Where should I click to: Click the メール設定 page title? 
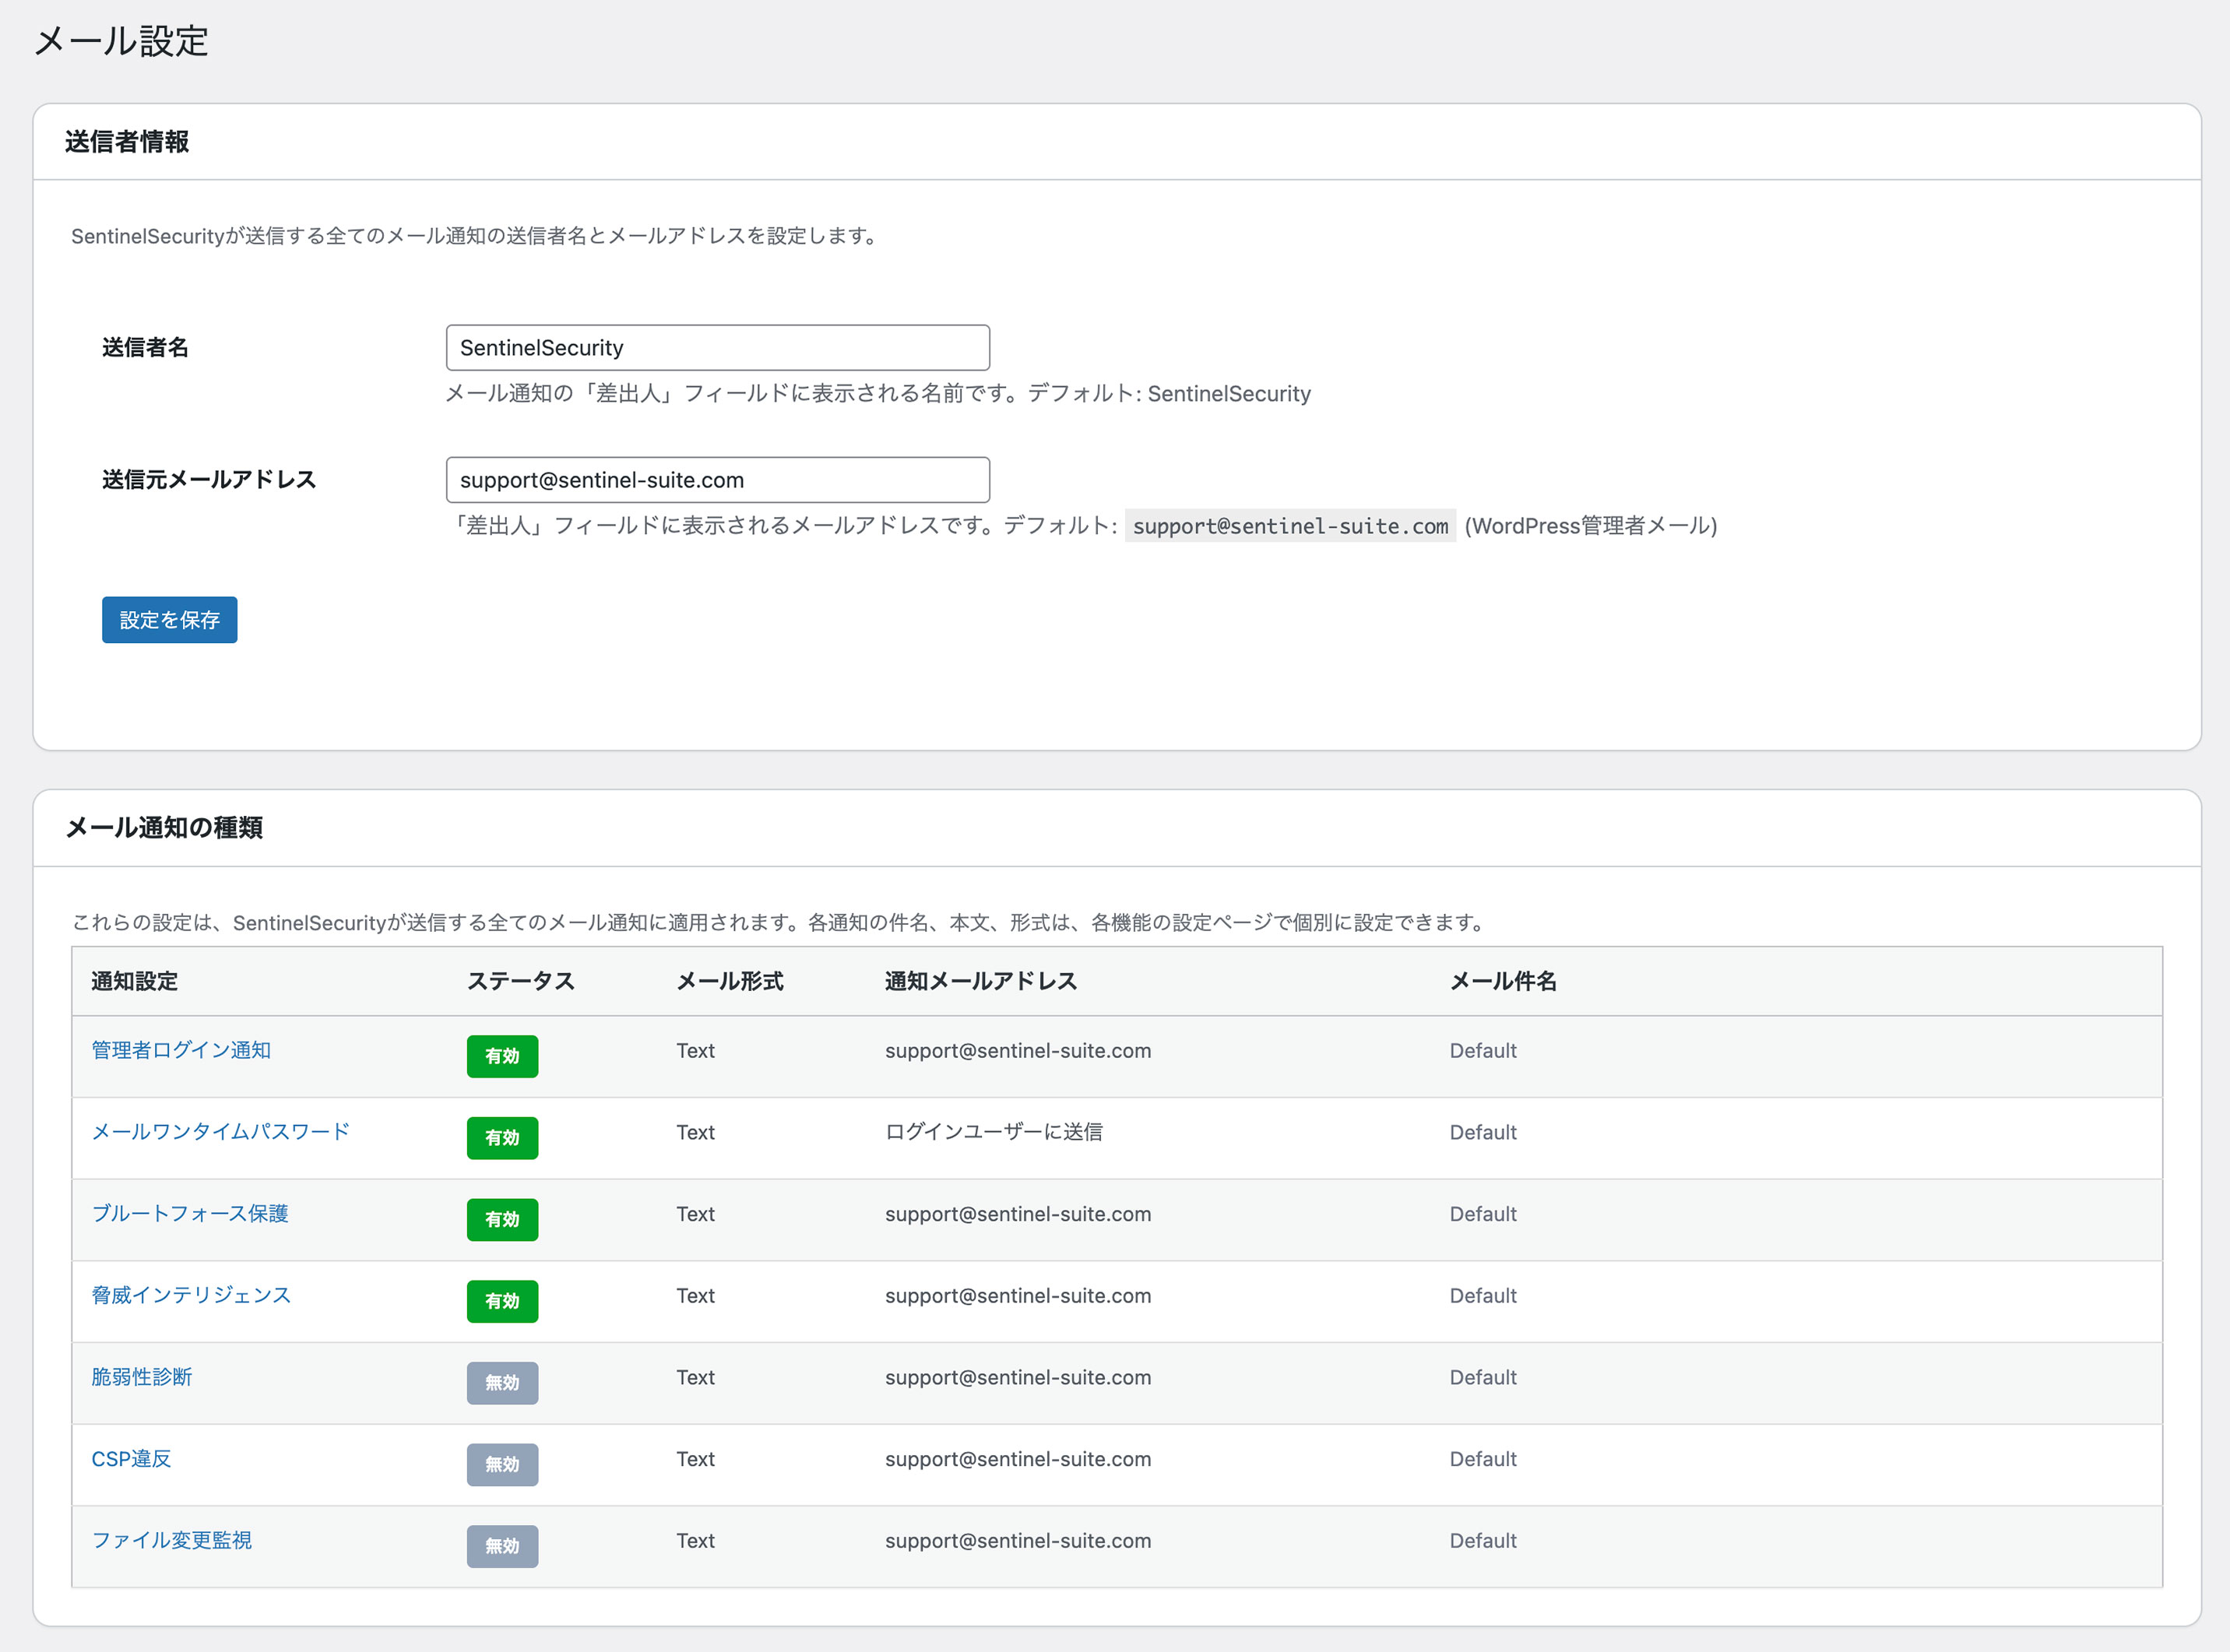[x=121, y=41]
